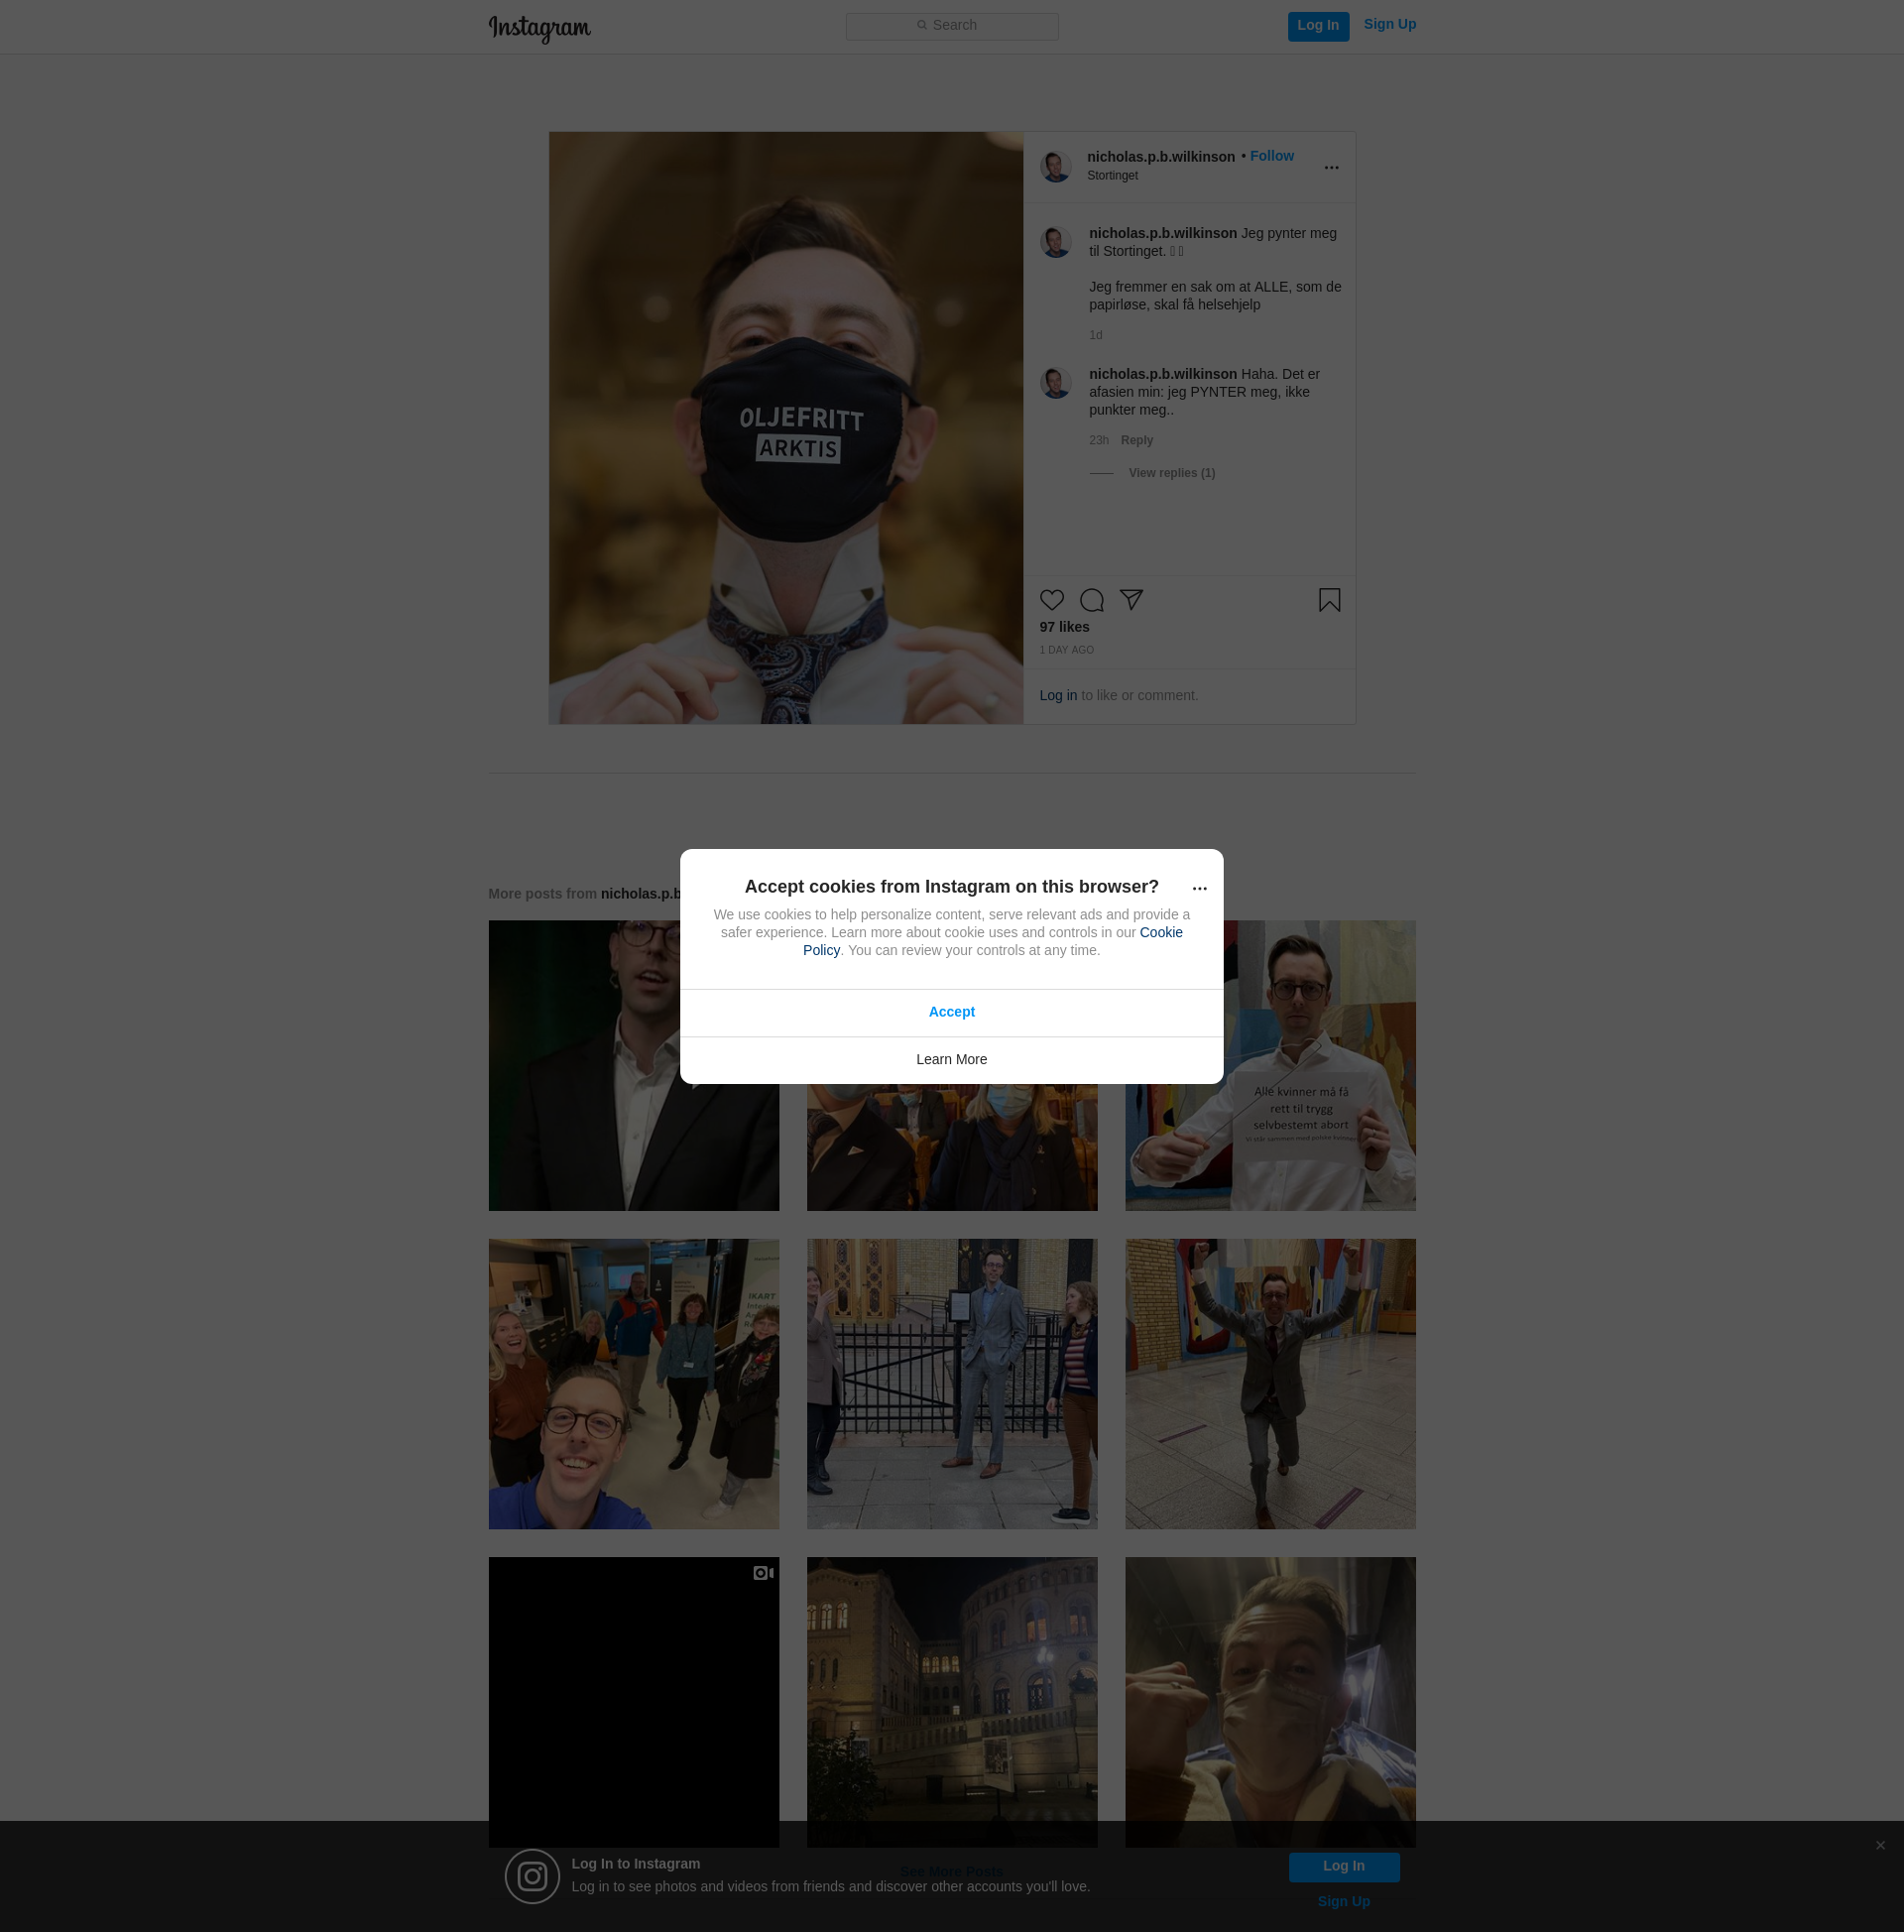The height and width of the screenshot is (1932, 1904).
Task: Click the 'Log In to Instagram' banner heading
Action: pyautogui.click(x=635, y=1864)
